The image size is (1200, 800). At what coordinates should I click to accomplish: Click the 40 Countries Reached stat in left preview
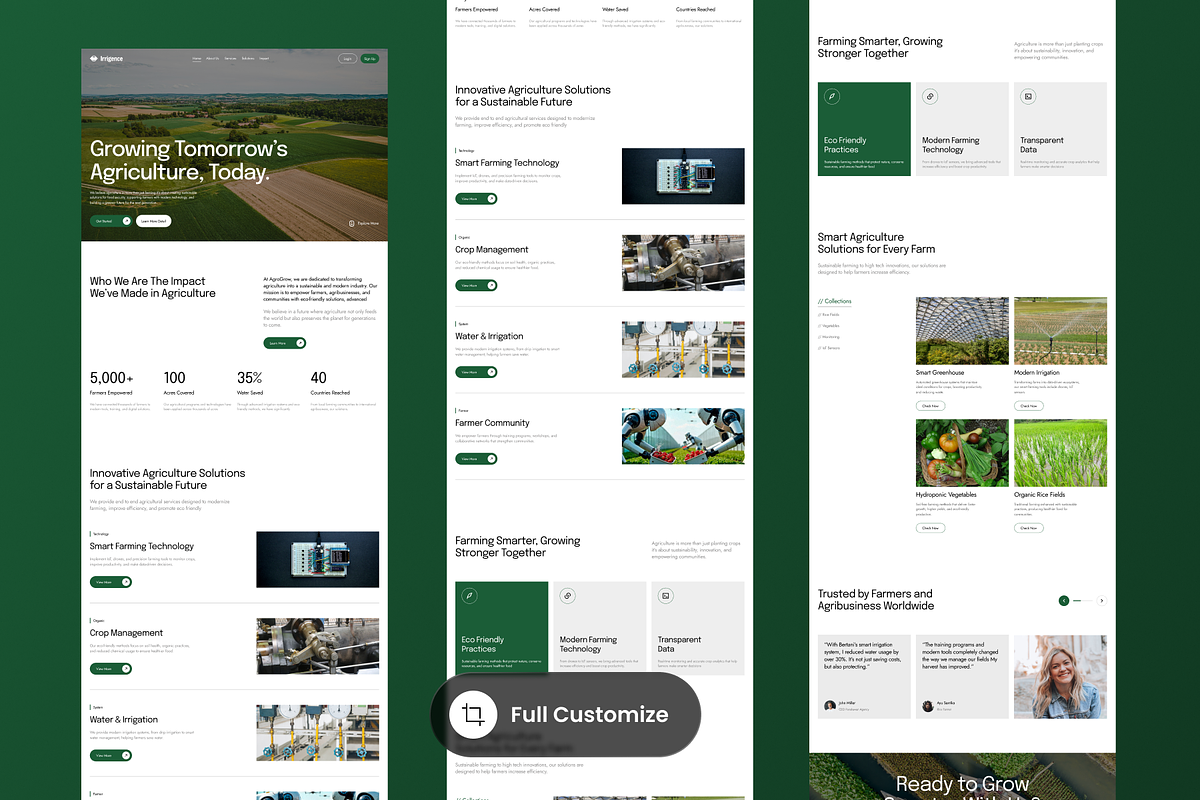[344, 391]
